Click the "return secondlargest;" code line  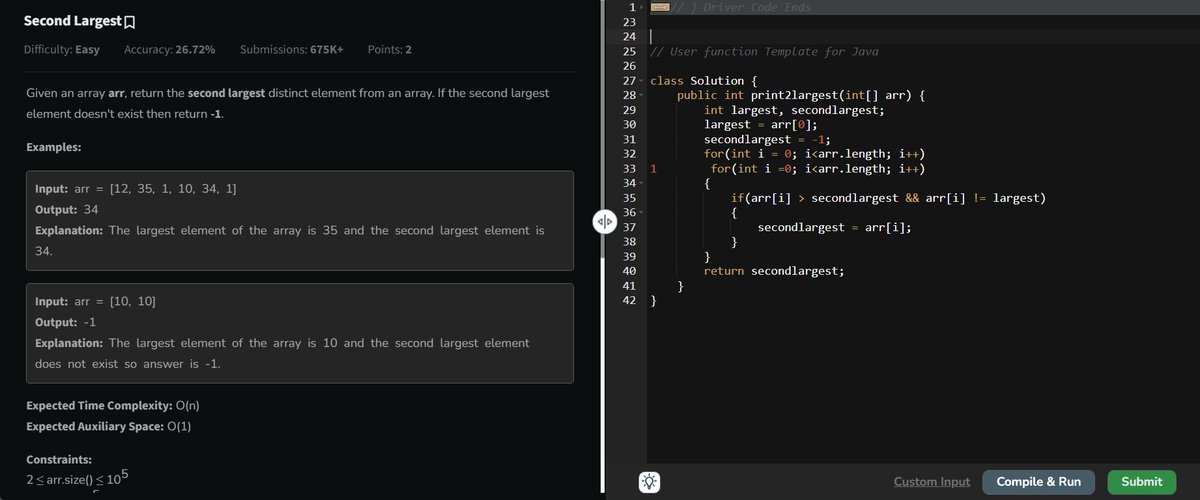(774, 271)
